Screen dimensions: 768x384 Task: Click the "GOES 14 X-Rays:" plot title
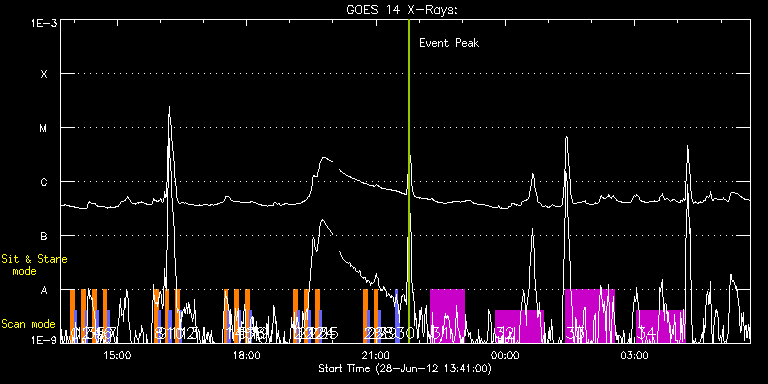coord(401,10)
